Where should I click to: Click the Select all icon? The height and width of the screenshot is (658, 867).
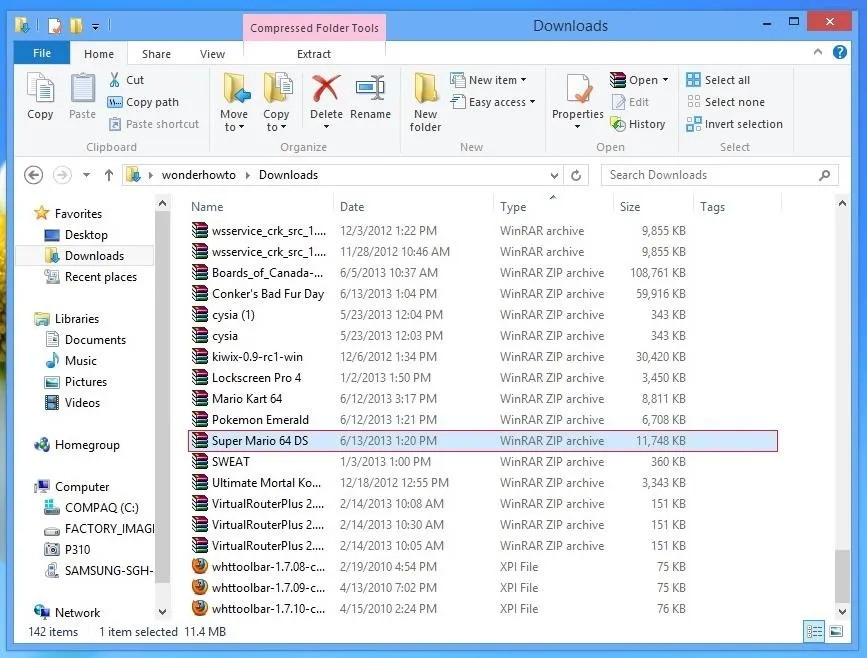click(x=693, y=80)
